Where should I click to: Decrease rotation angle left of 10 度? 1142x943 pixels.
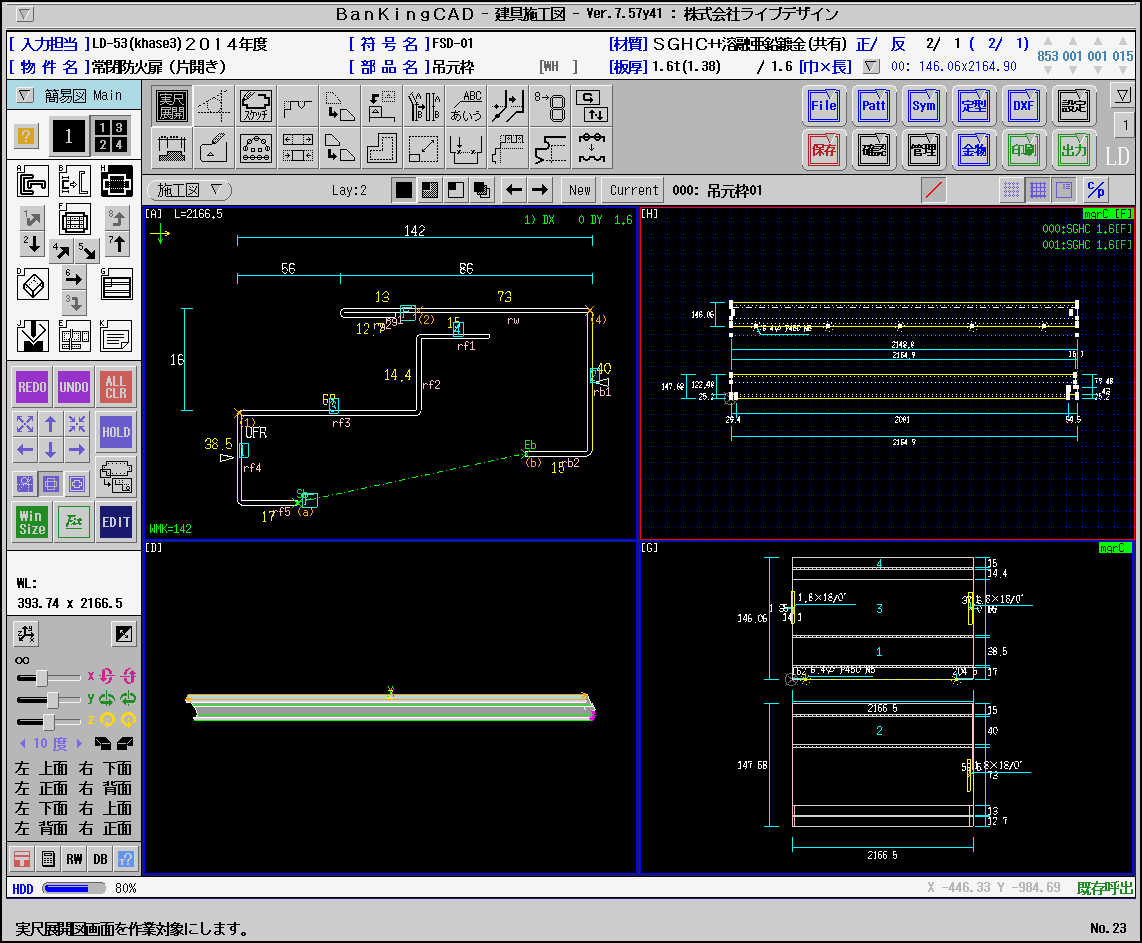click(23, 743)
